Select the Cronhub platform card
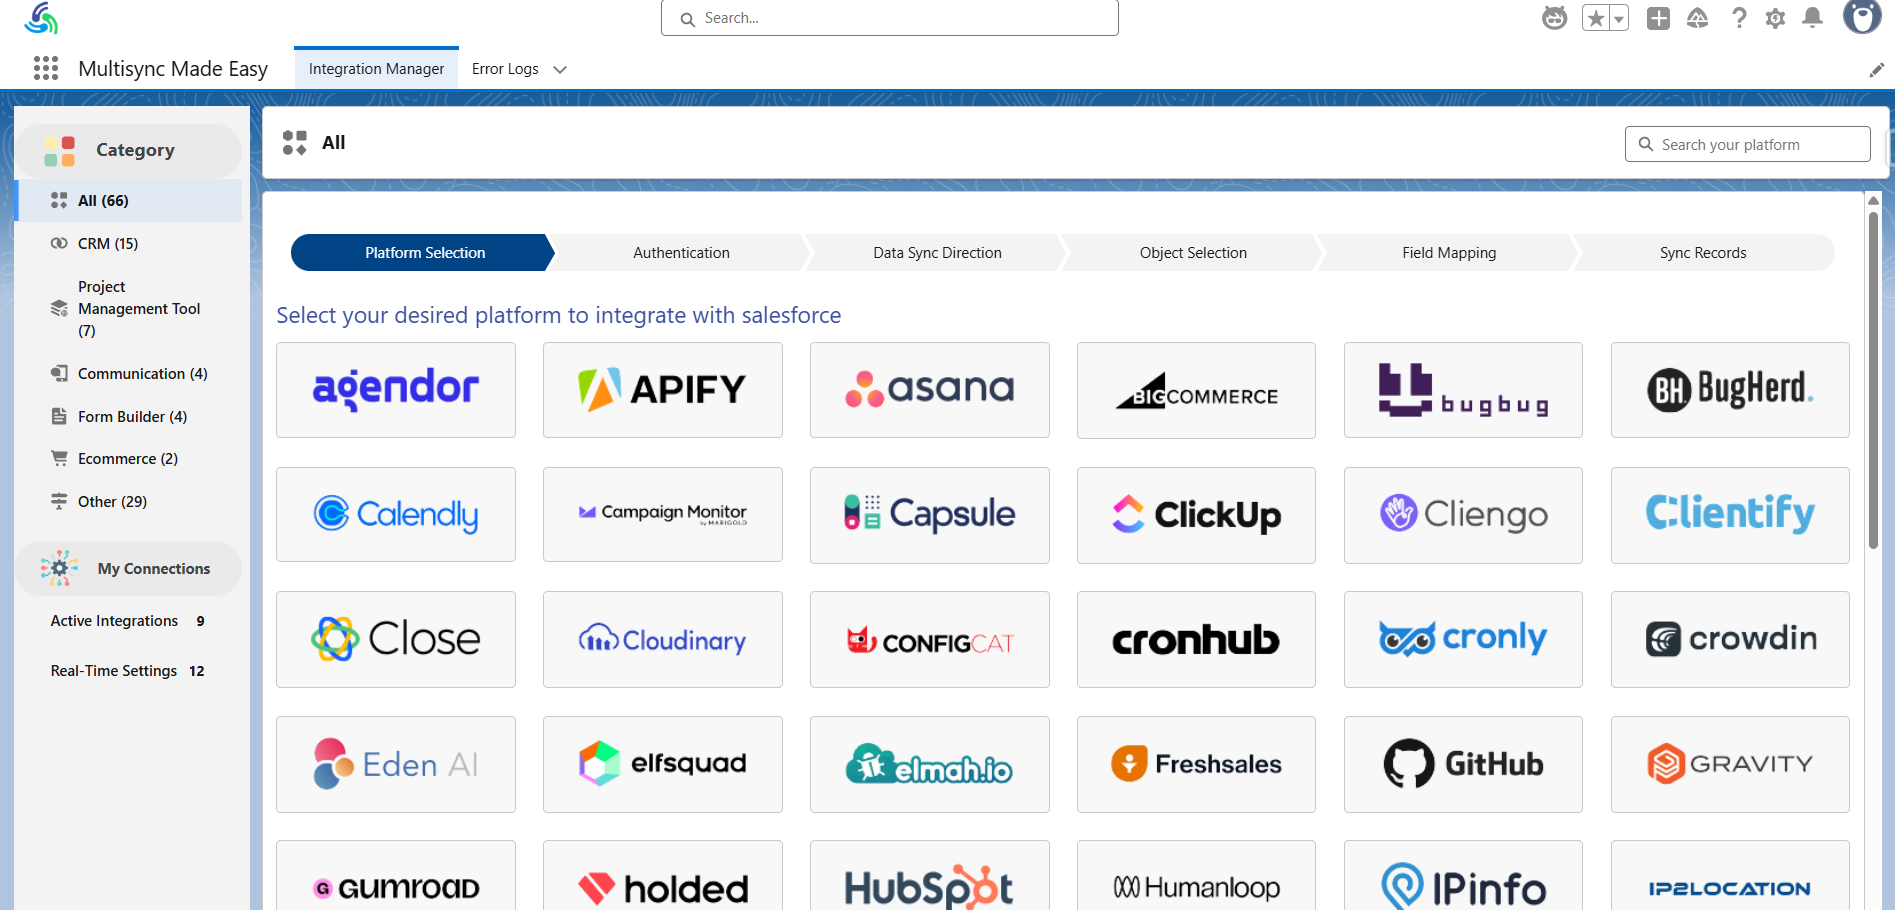Viewport: 1895px width, 910px height. point(1196,639)
